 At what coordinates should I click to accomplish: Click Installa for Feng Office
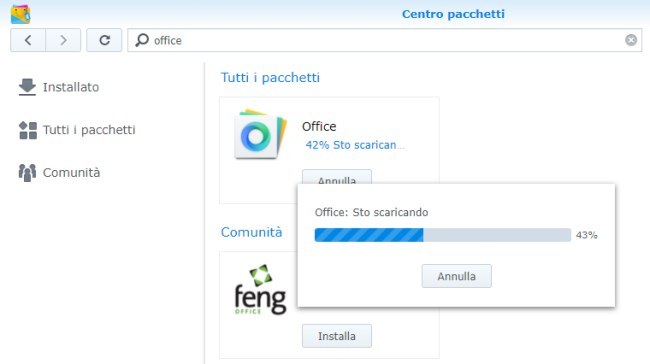(337, 336)
